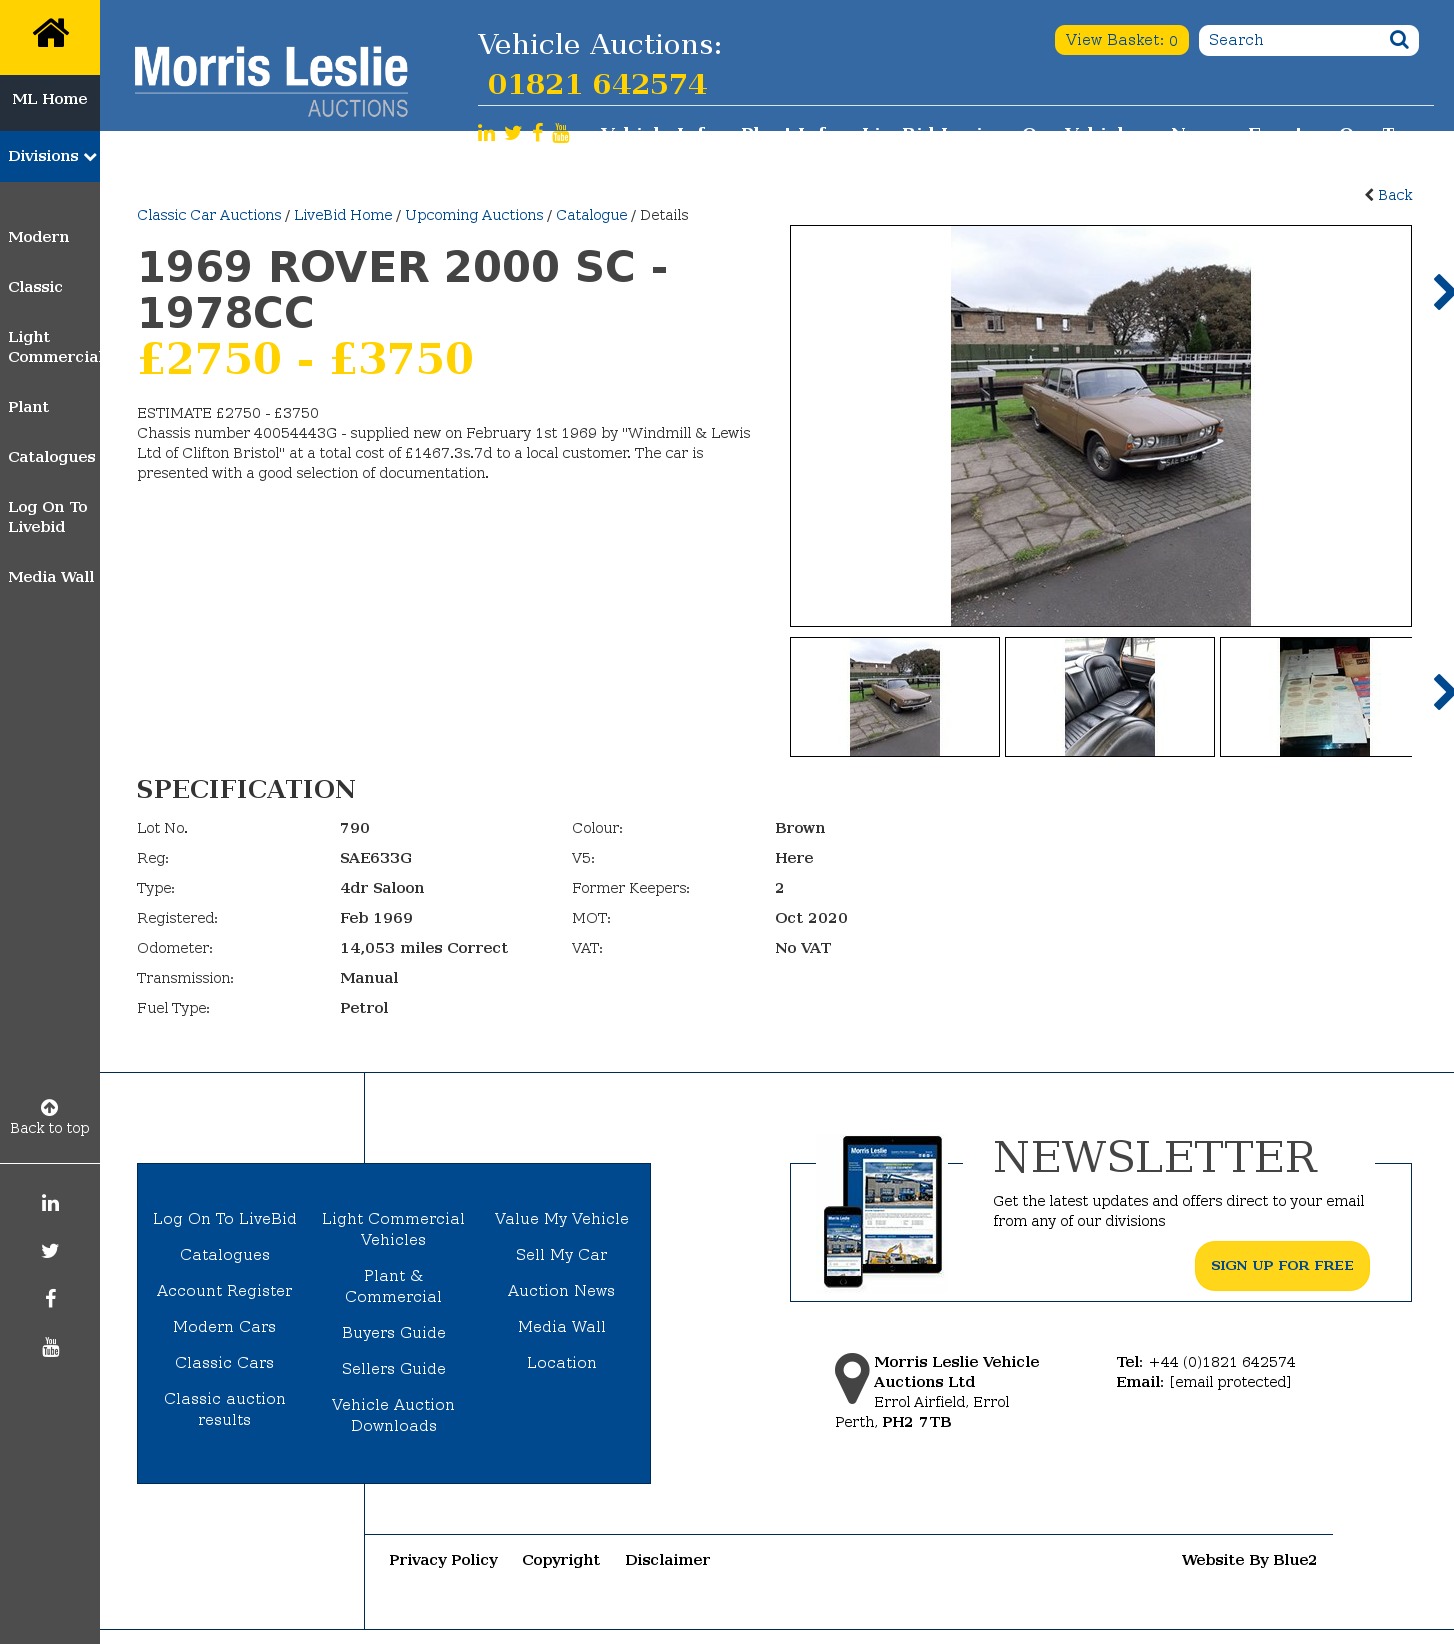Open Light Commercial Vehicles footer link
Viewport: 1454px width, 1644px height.
[394, 1229]
